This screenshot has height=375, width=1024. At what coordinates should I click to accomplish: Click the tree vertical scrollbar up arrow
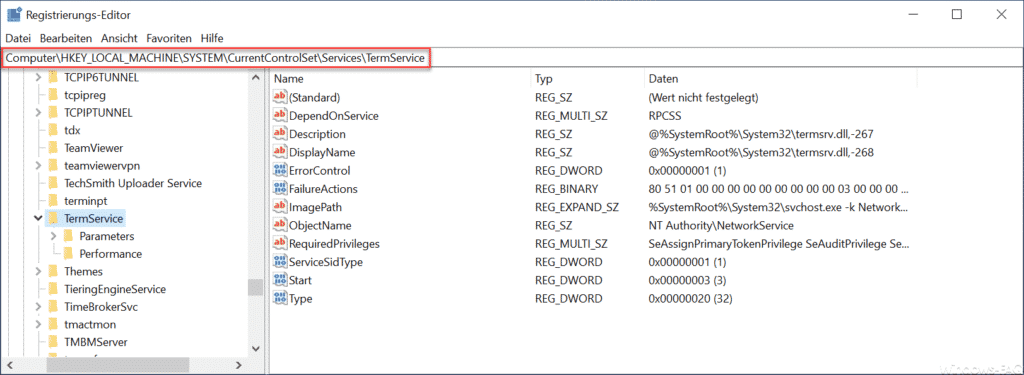[x=255, y=77]
